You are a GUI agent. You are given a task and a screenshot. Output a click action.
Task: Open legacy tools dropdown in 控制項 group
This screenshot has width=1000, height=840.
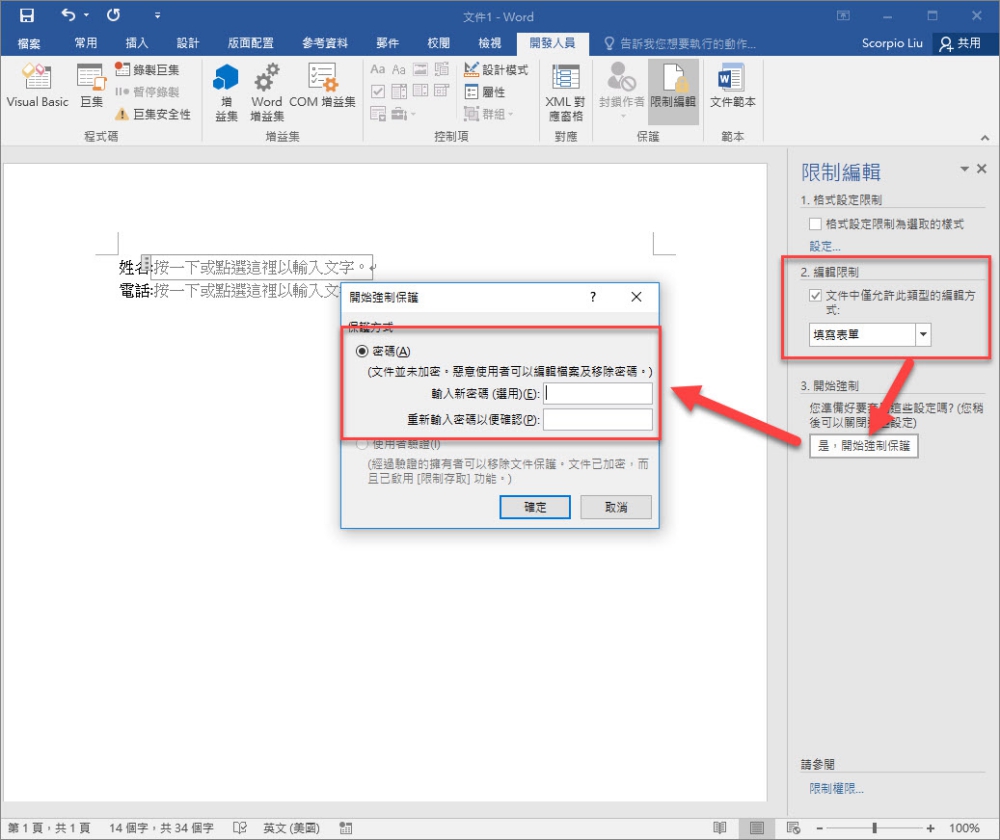(403, 114)
